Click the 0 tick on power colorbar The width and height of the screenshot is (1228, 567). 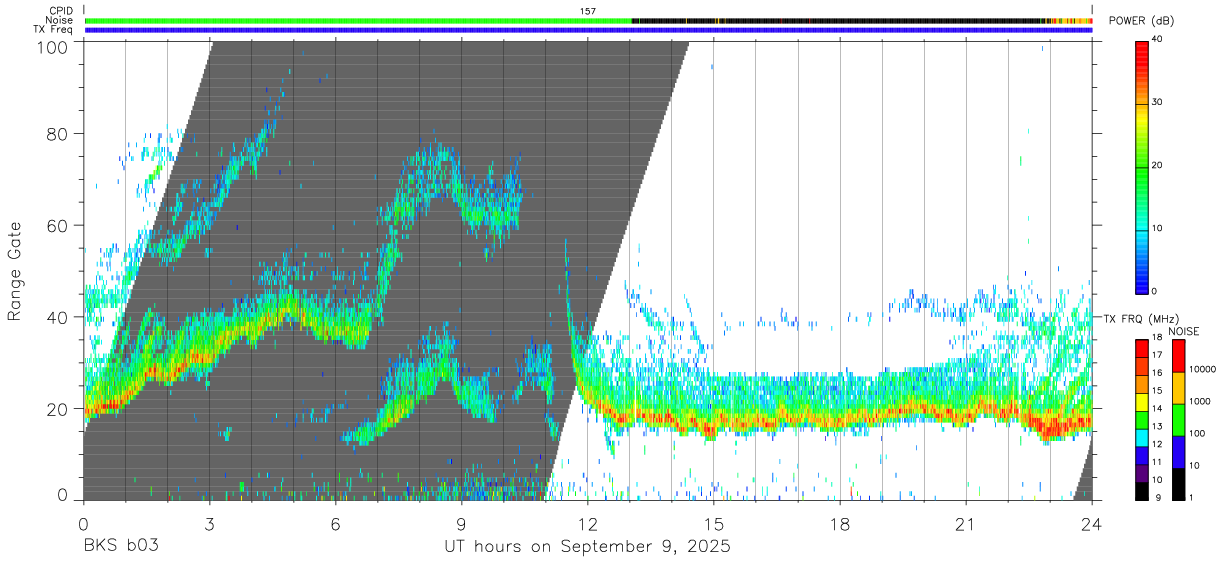pyautogui.click(x=1155, y=291)
